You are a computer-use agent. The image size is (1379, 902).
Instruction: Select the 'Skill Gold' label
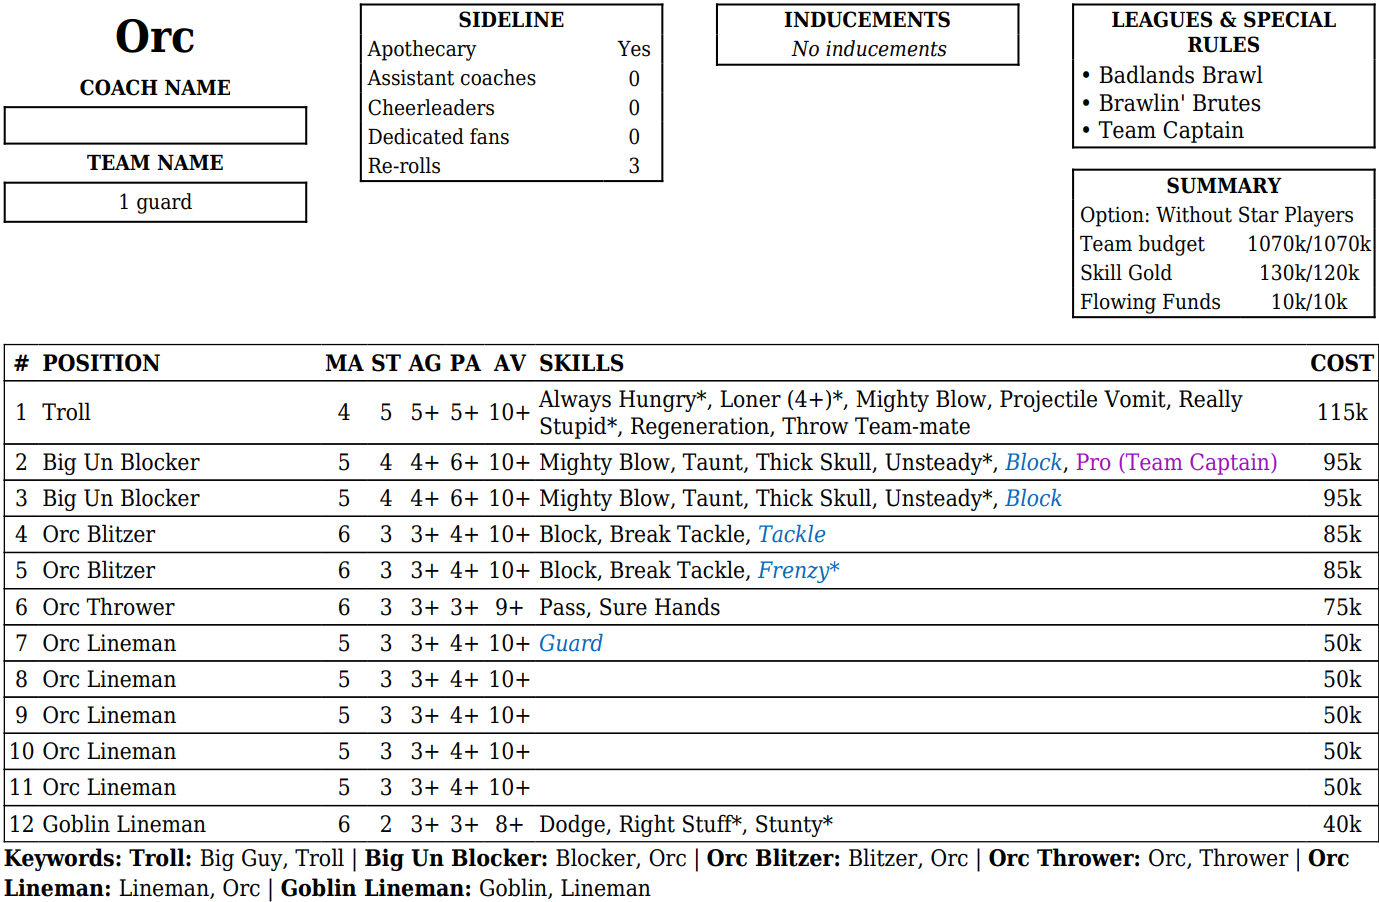point(1126,273)
